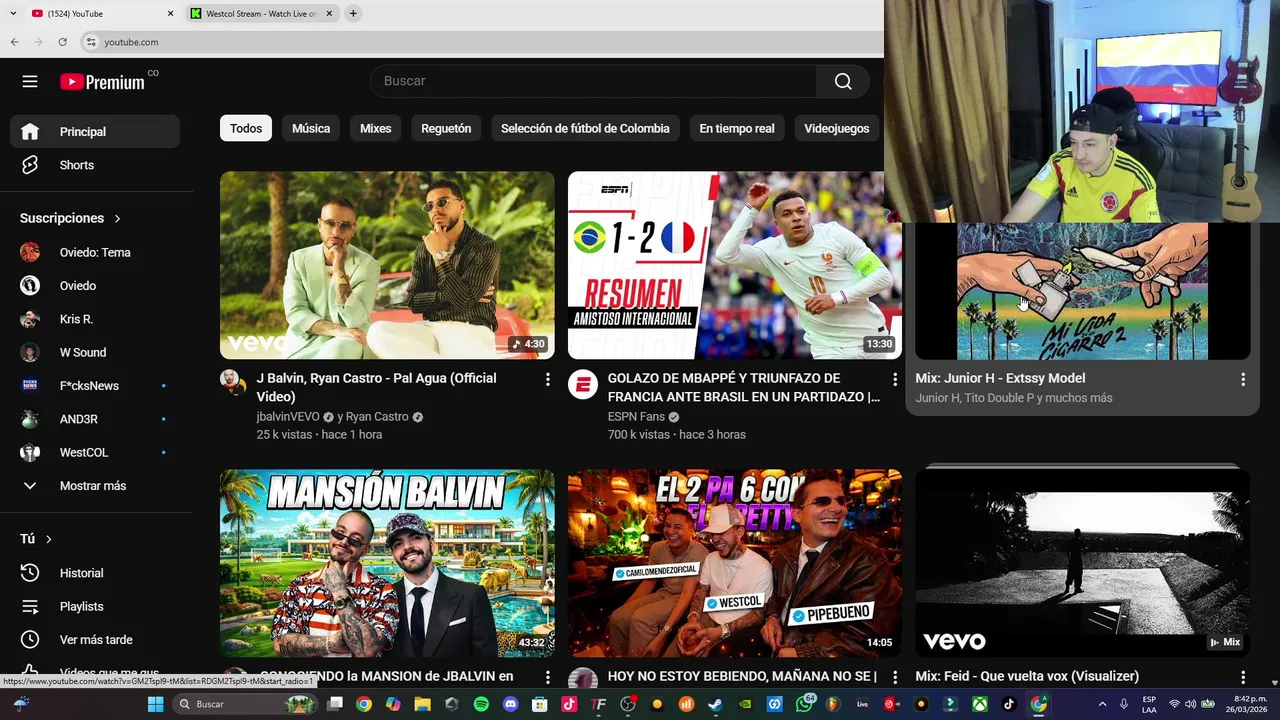The image size is (1280, 720).
Task: Switch to Westcol Stream browser tab
Action: (x=262, y=14)
